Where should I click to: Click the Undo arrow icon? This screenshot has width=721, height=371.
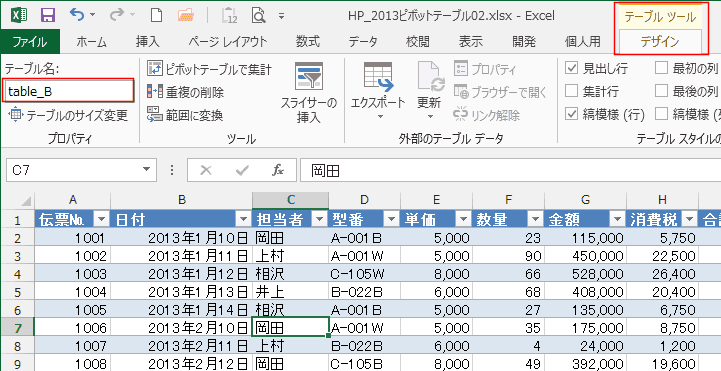point(77,15)
